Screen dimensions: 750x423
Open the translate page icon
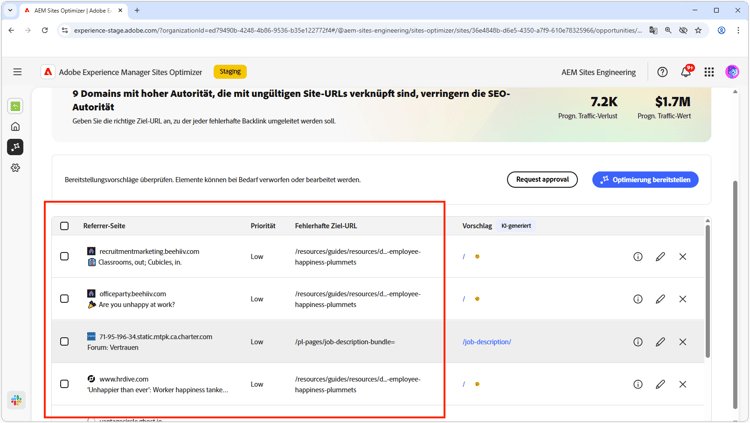pyautogui.click(x=653, y=30)
